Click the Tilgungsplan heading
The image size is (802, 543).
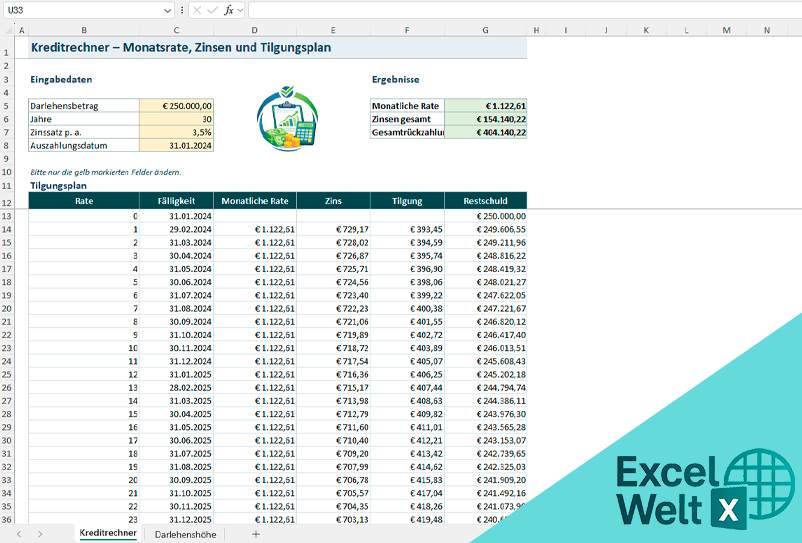58,186
